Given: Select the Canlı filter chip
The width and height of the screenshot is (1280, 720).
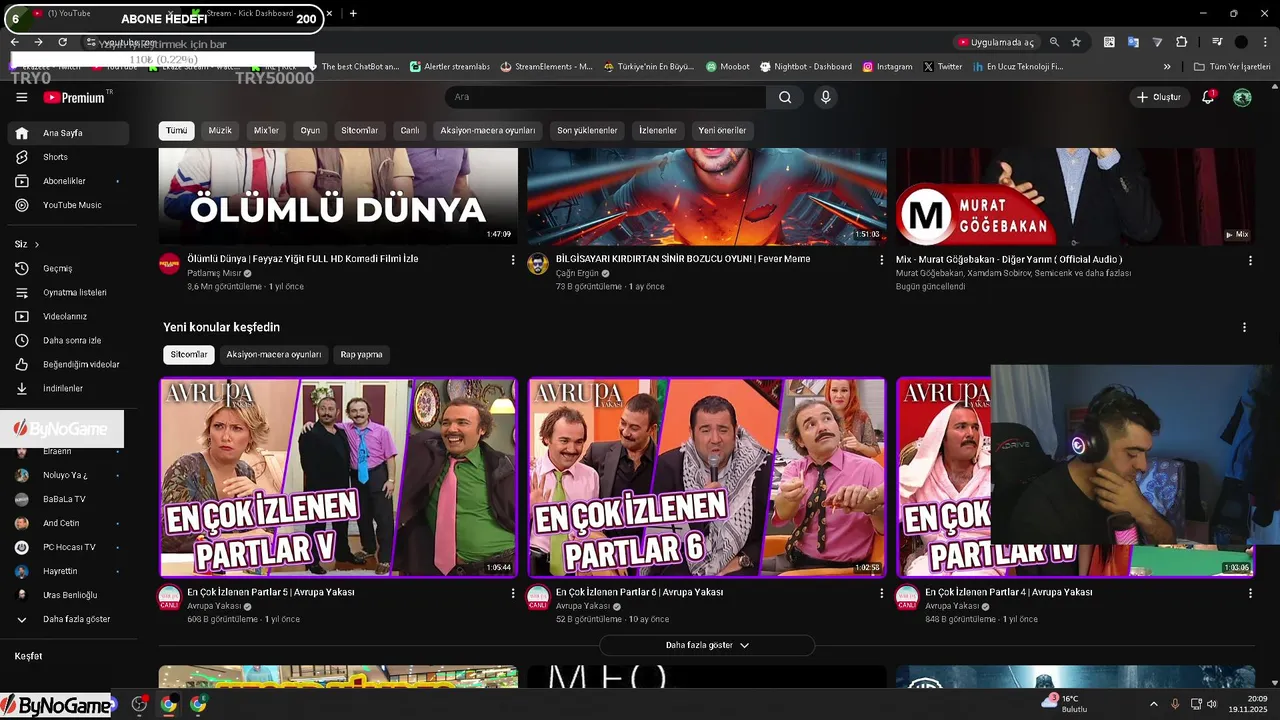Looking at the screenshot, I should tap(410, 131).
